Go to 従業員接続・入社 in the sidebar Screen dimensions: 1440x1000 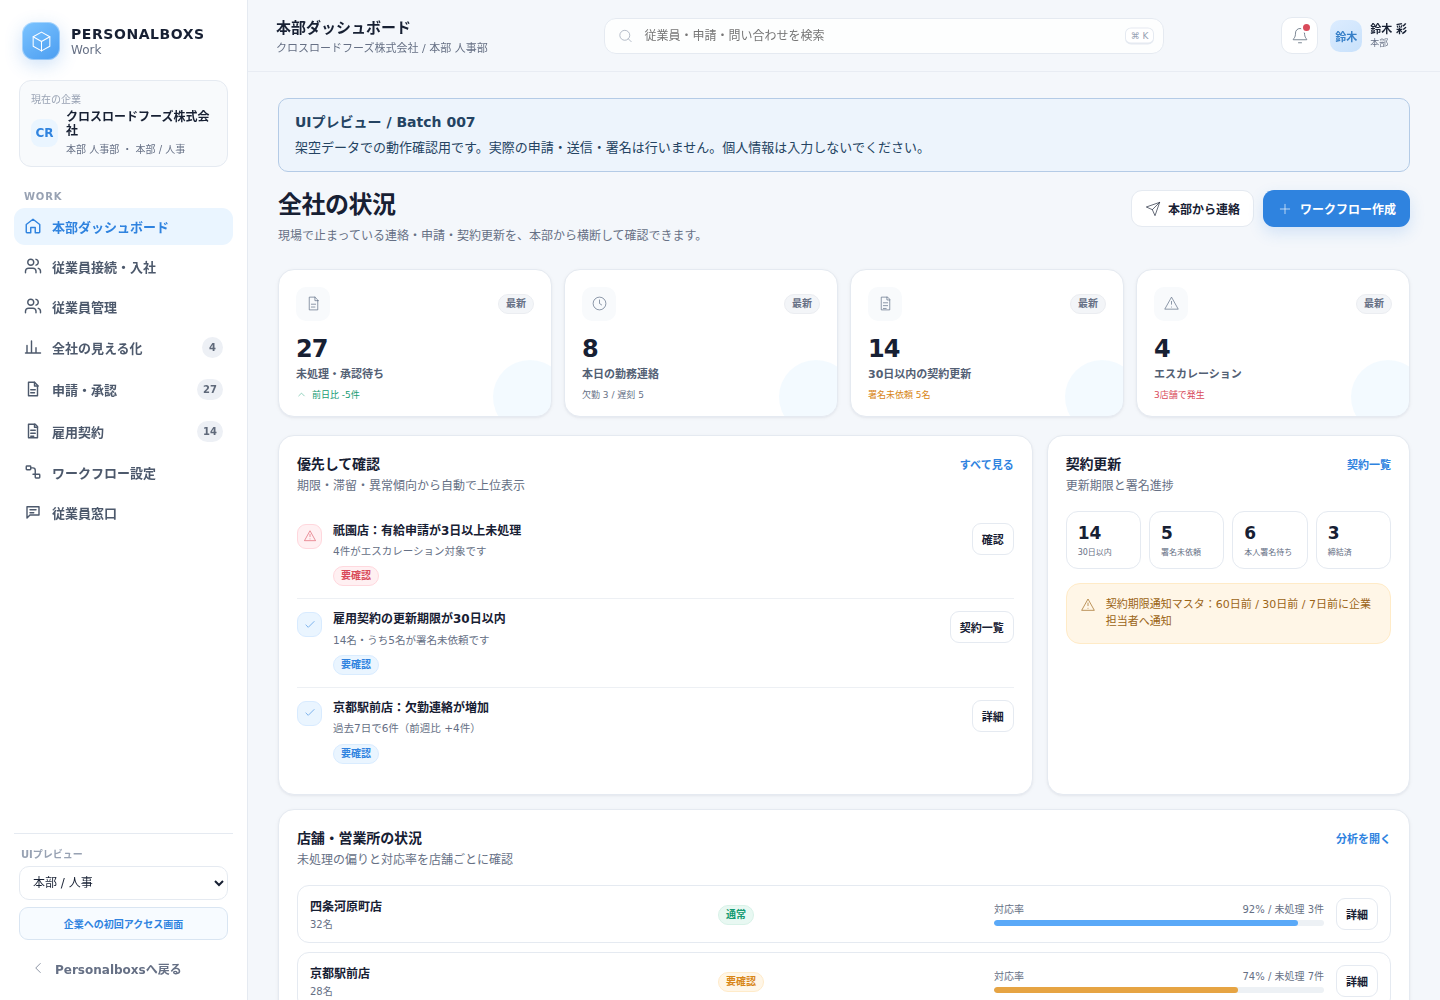(123, 267)
